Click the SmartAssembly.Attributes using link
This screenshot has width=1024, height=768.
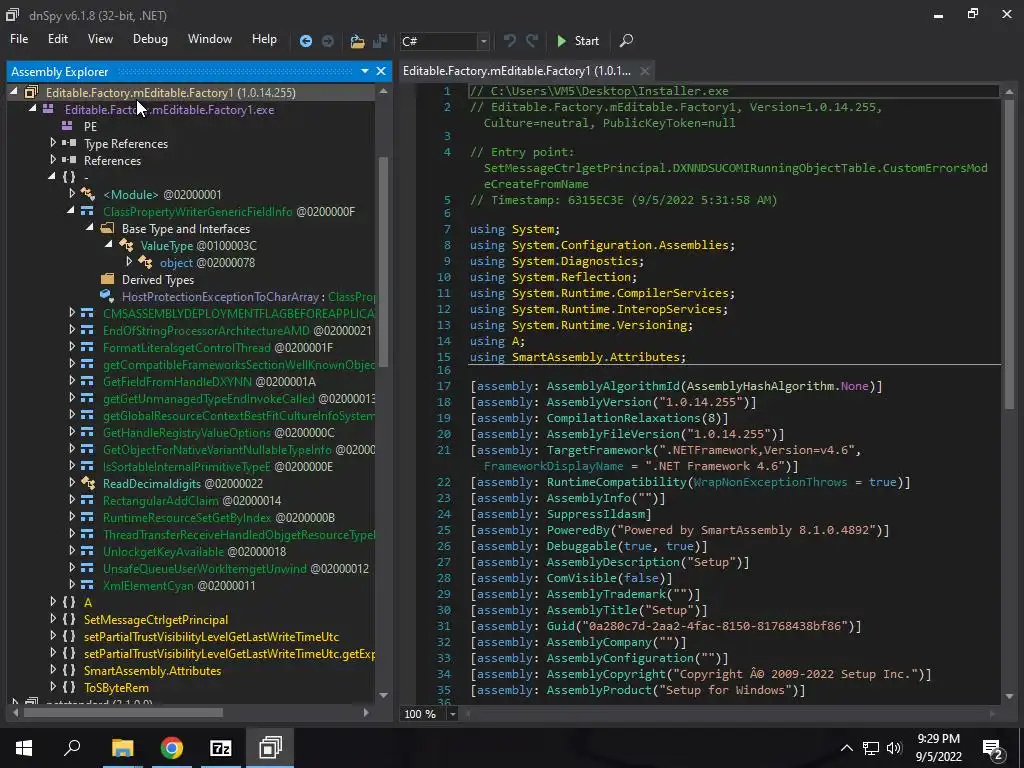pos(598,357)
